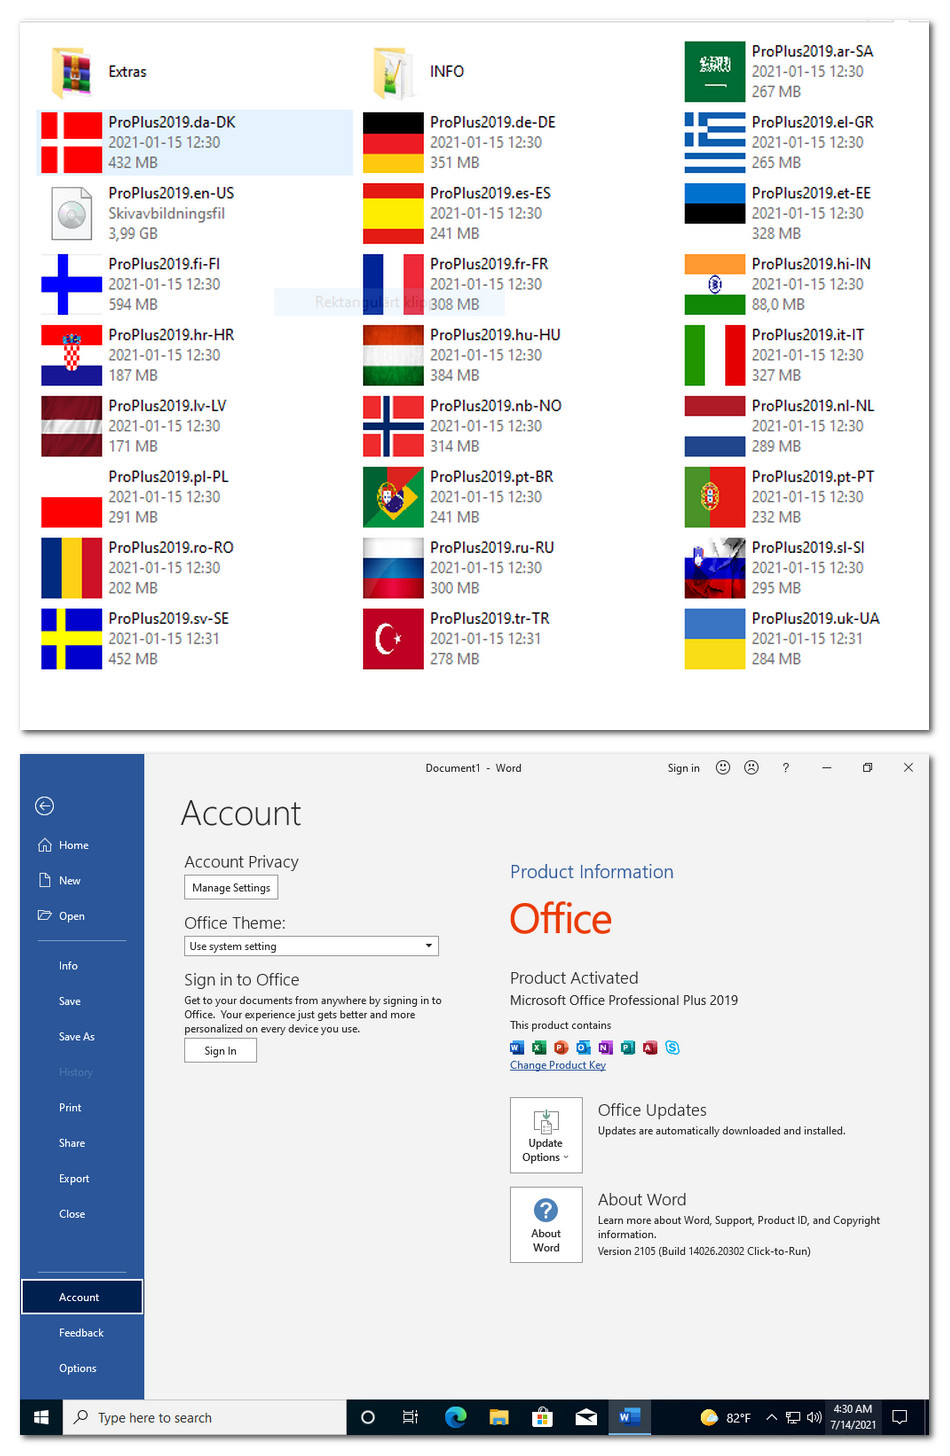Click the Change Product Key link
This screenshot has width=950, height=1456.
click(x=558, y=1066)
